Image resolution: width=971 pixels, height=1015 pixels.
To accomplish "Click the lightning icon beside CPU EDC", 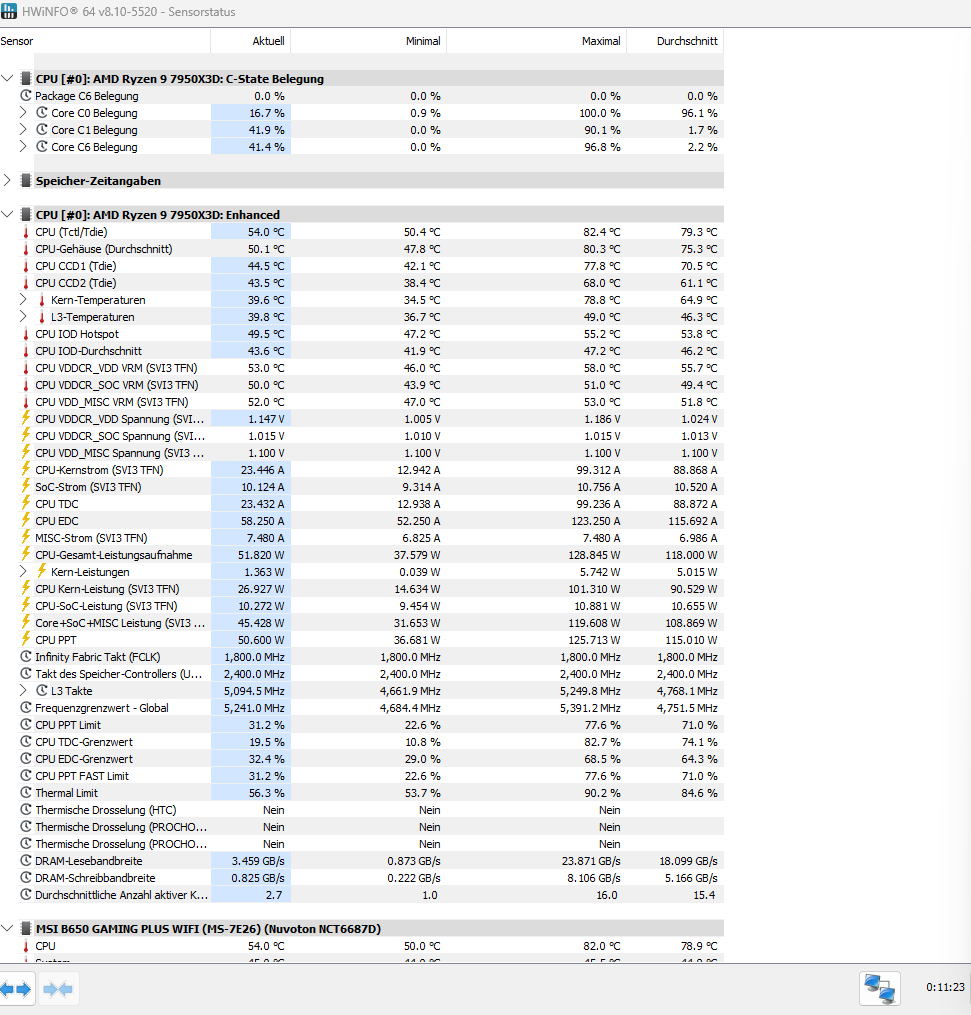I will pos(26,520).
